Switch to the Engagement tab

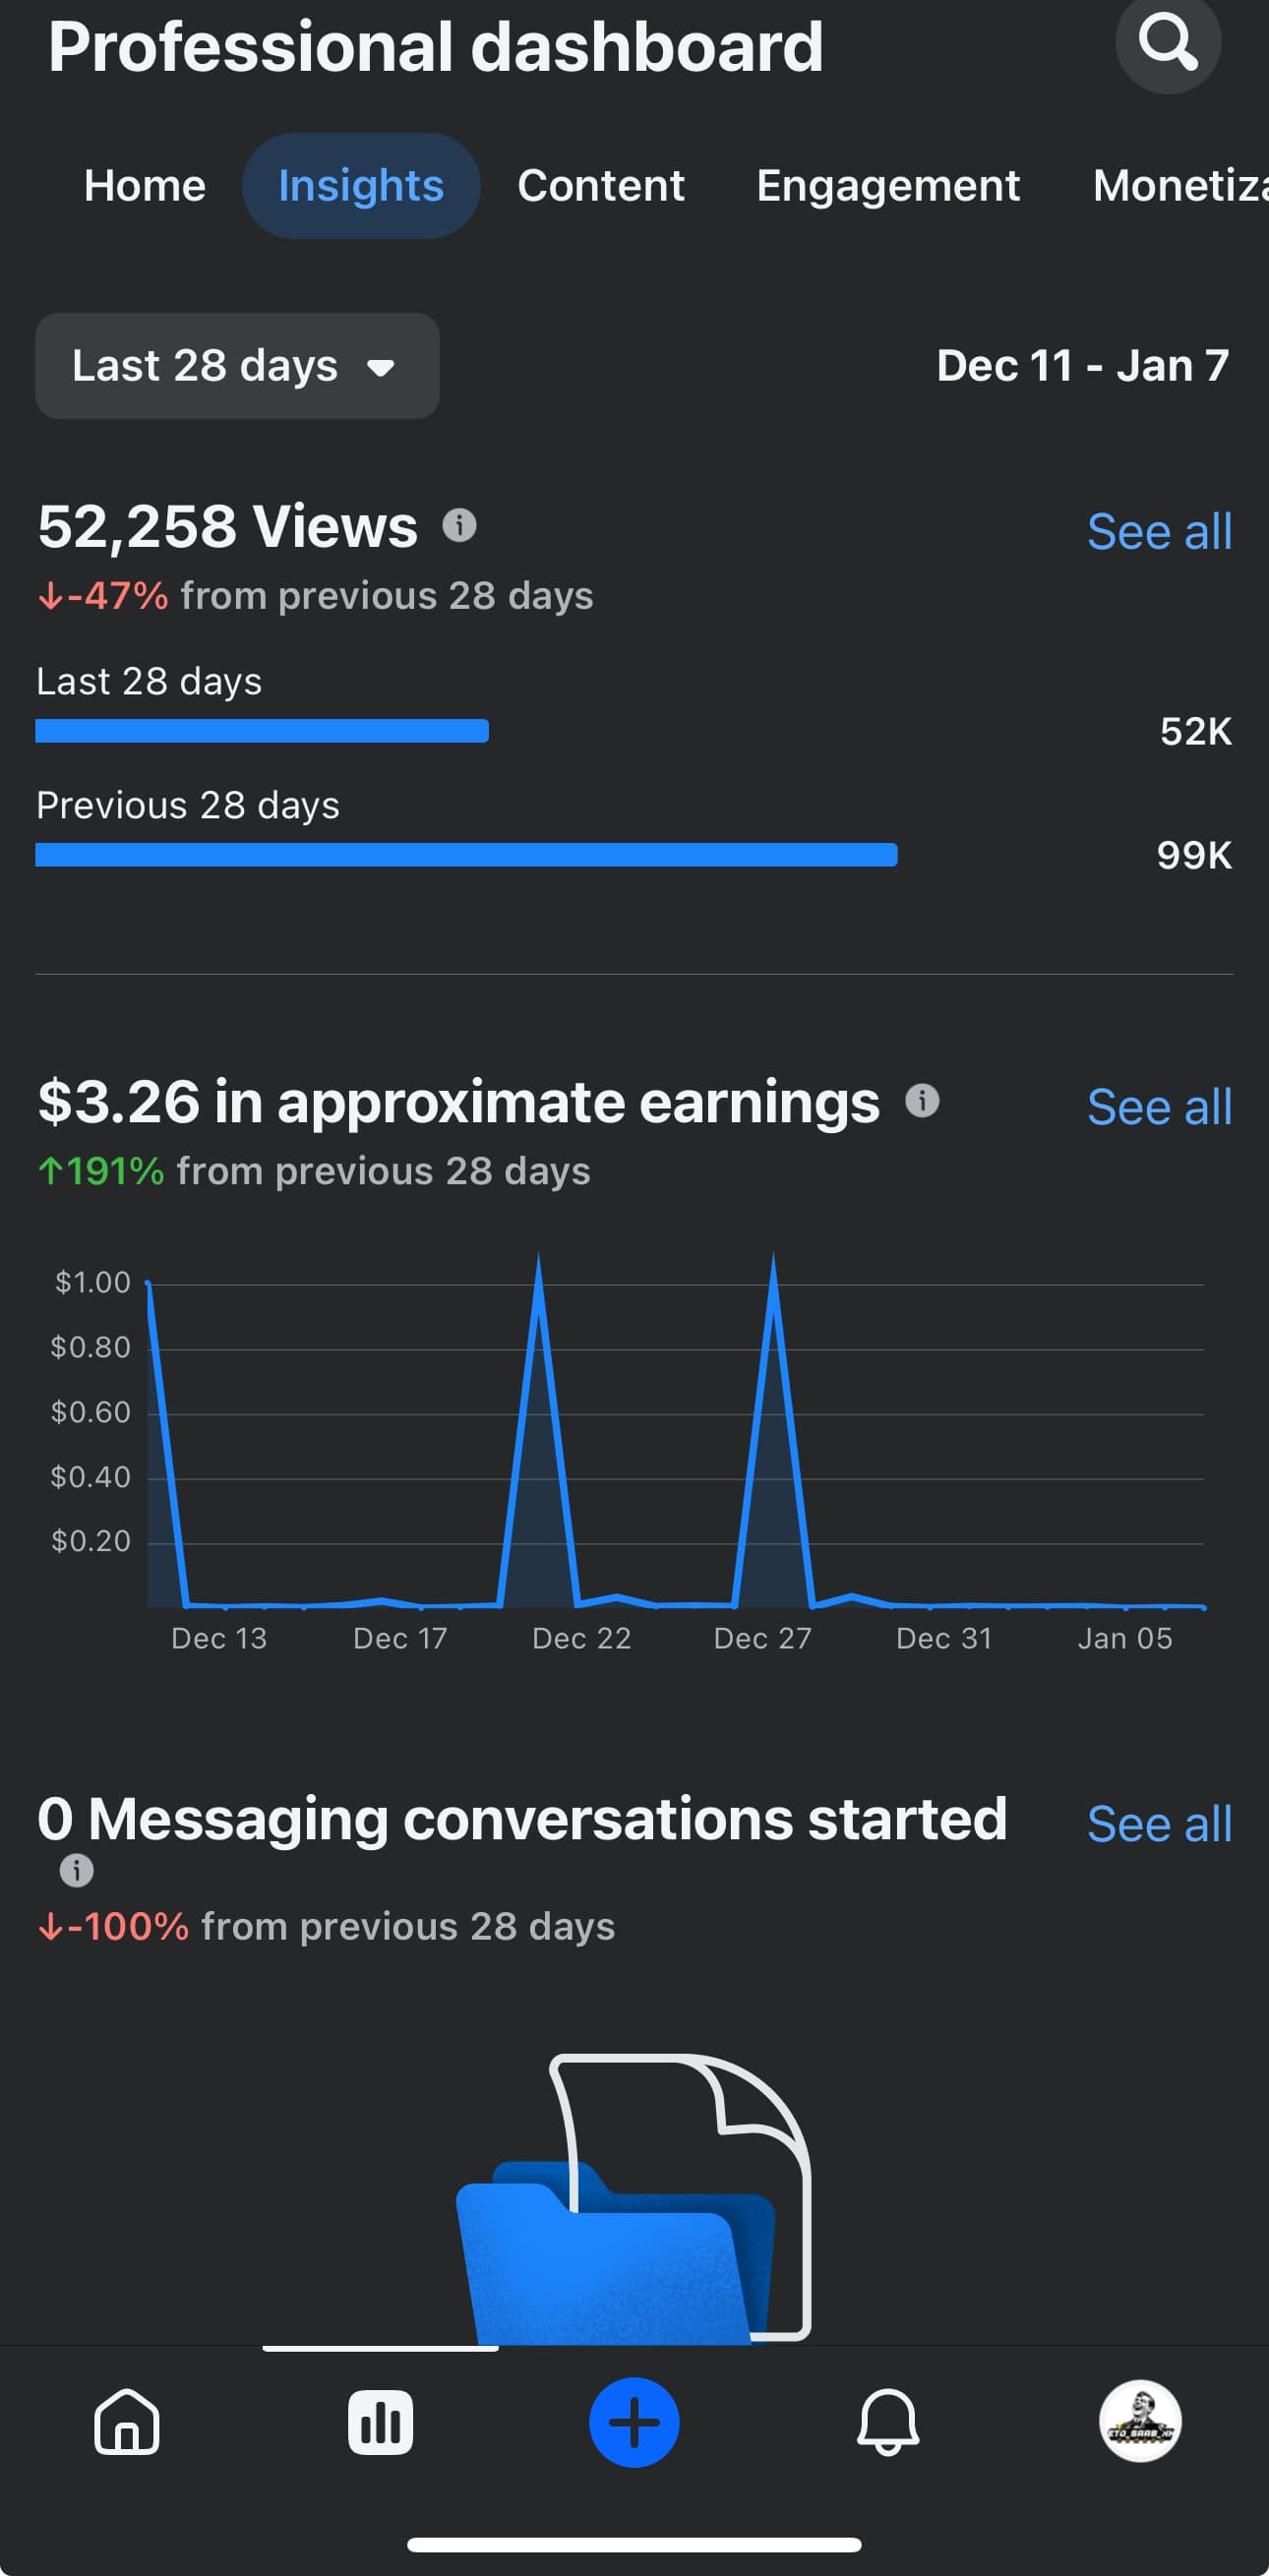[x=888, y=186]
